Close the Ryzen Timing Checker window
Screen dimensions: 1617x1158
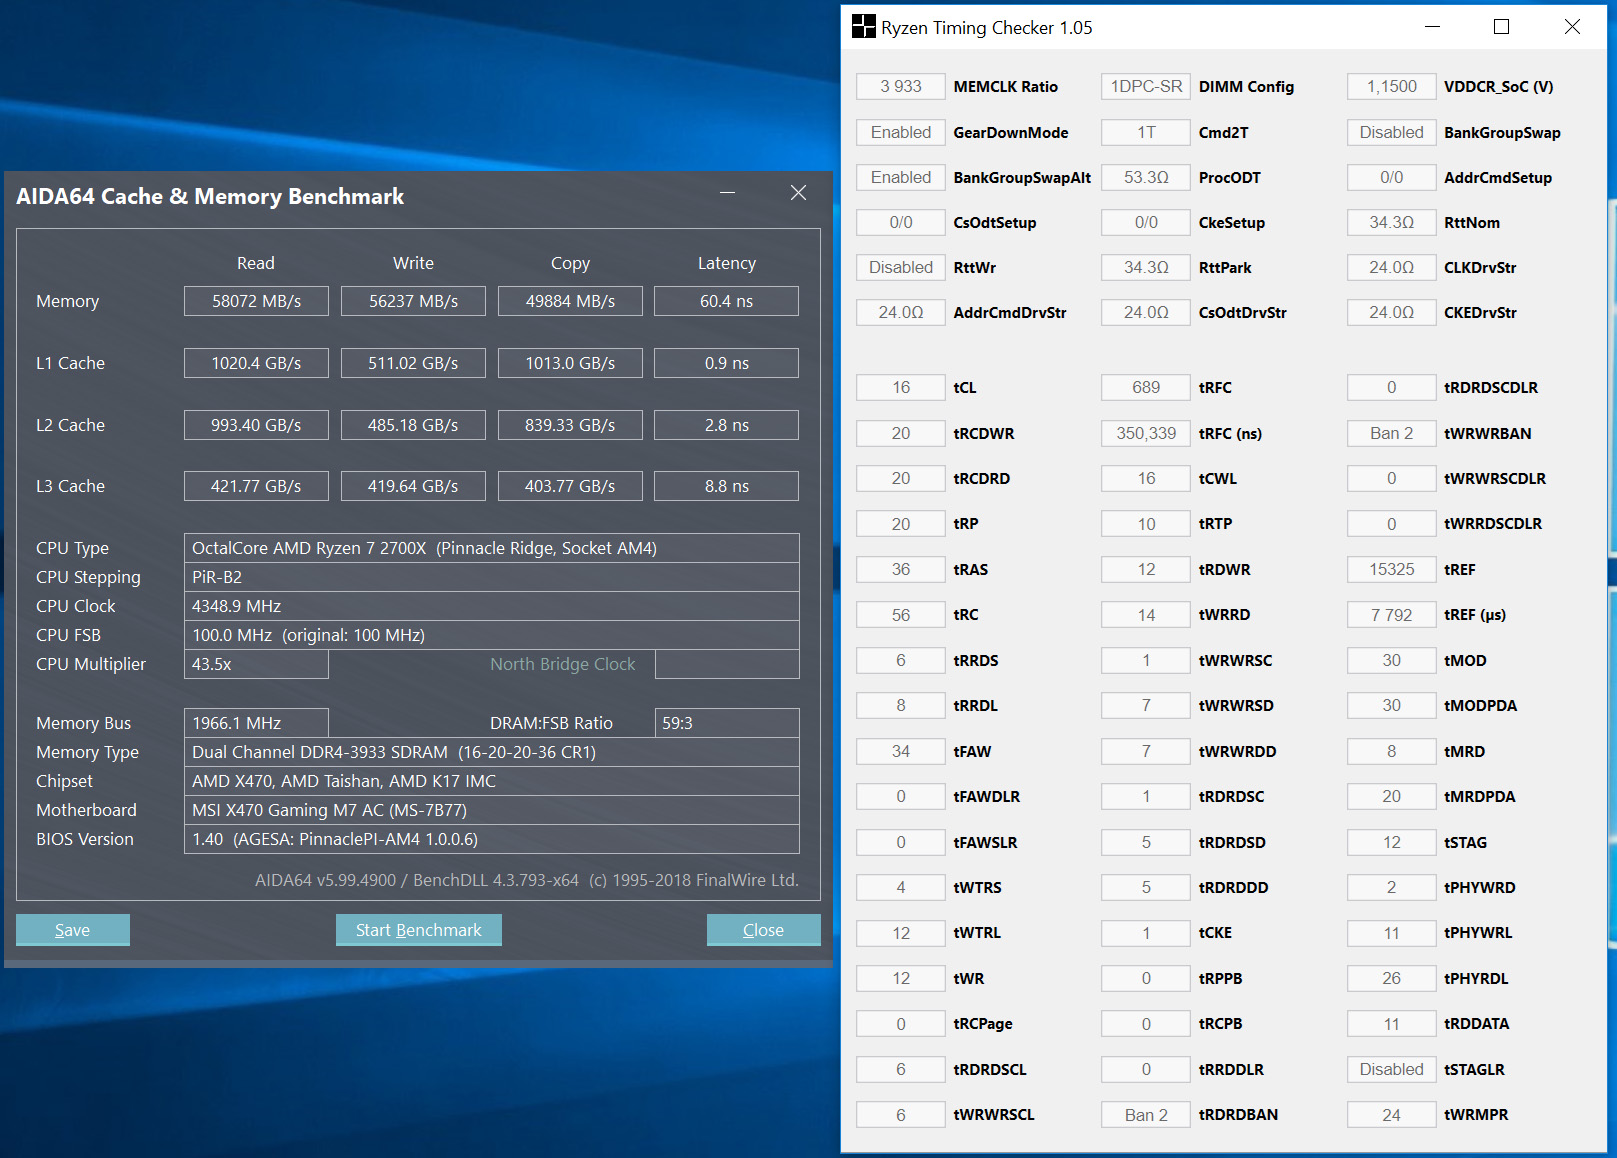(x=1572, y=27)
